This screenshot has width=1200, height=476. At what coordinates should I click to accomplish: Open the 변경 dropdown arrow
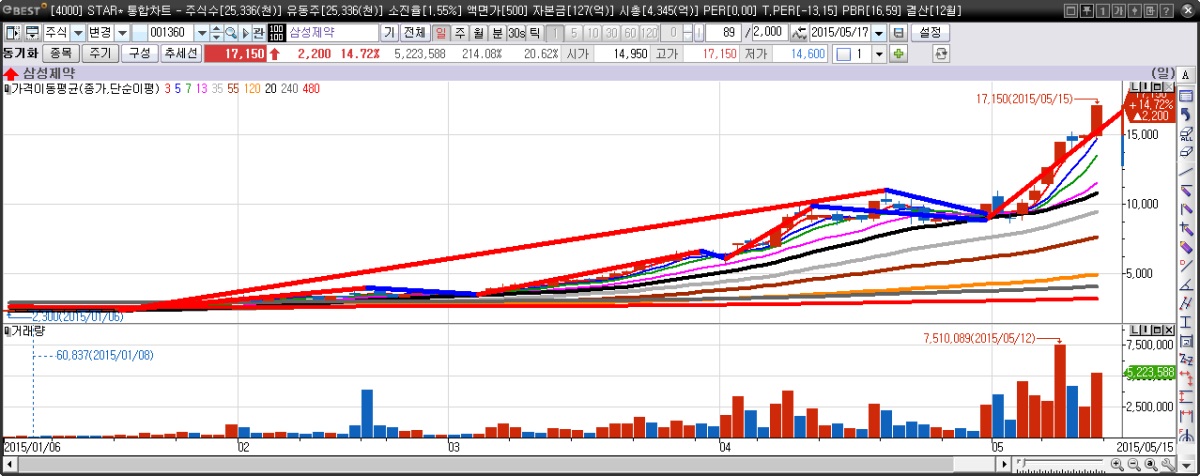(122, 32)
